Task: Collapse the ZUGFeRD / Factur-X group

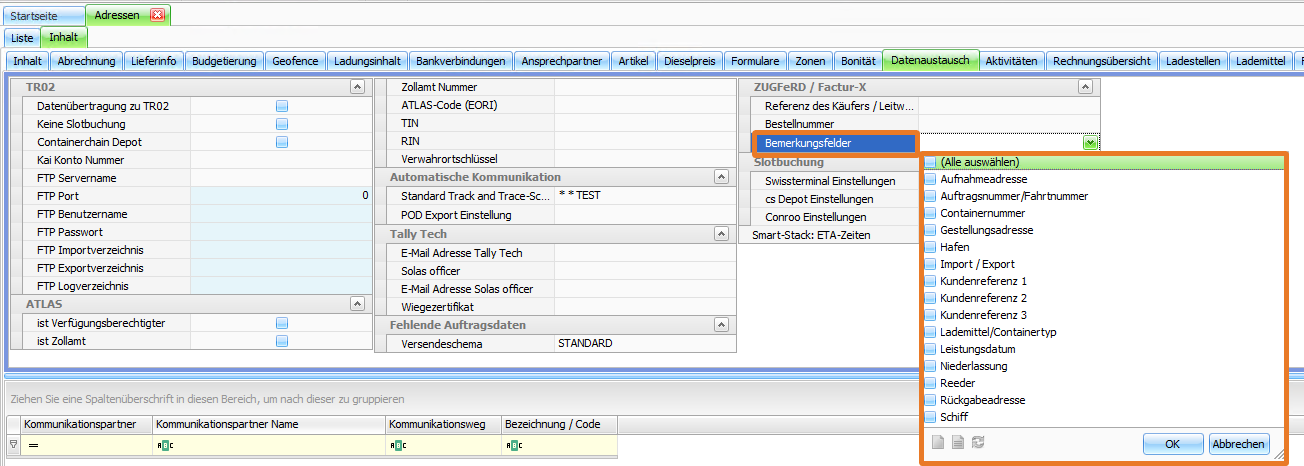Action: [1084, 88]
